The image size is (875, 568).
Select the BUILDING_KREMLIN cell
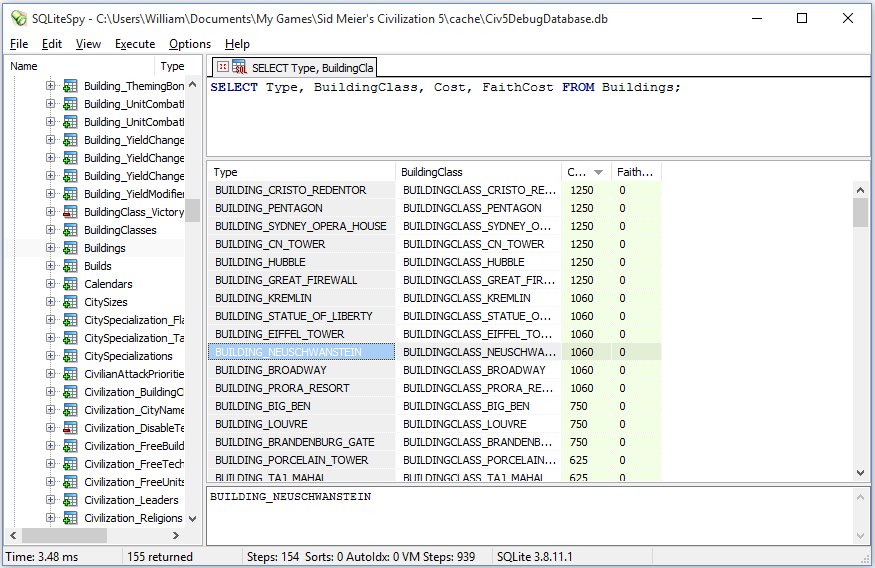coord(302,298)
